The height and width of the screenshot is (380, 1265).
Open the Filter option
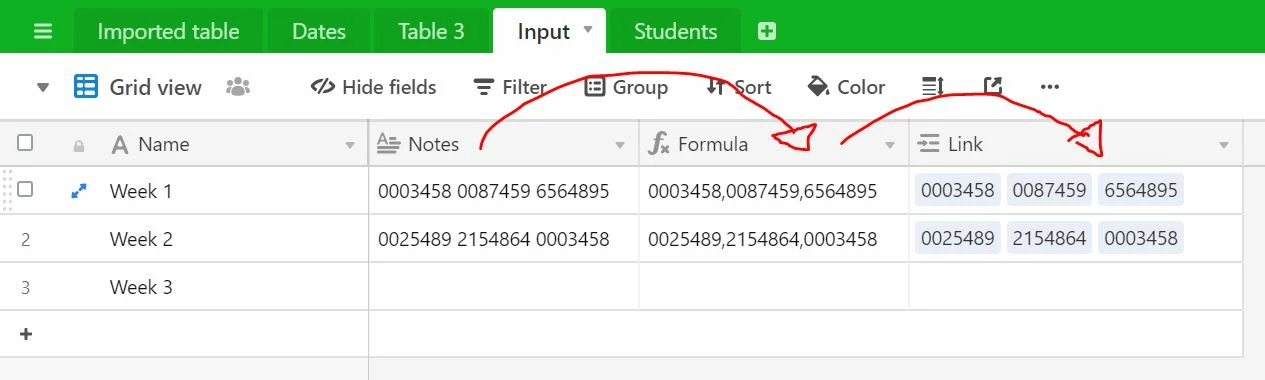click(510, 87)
